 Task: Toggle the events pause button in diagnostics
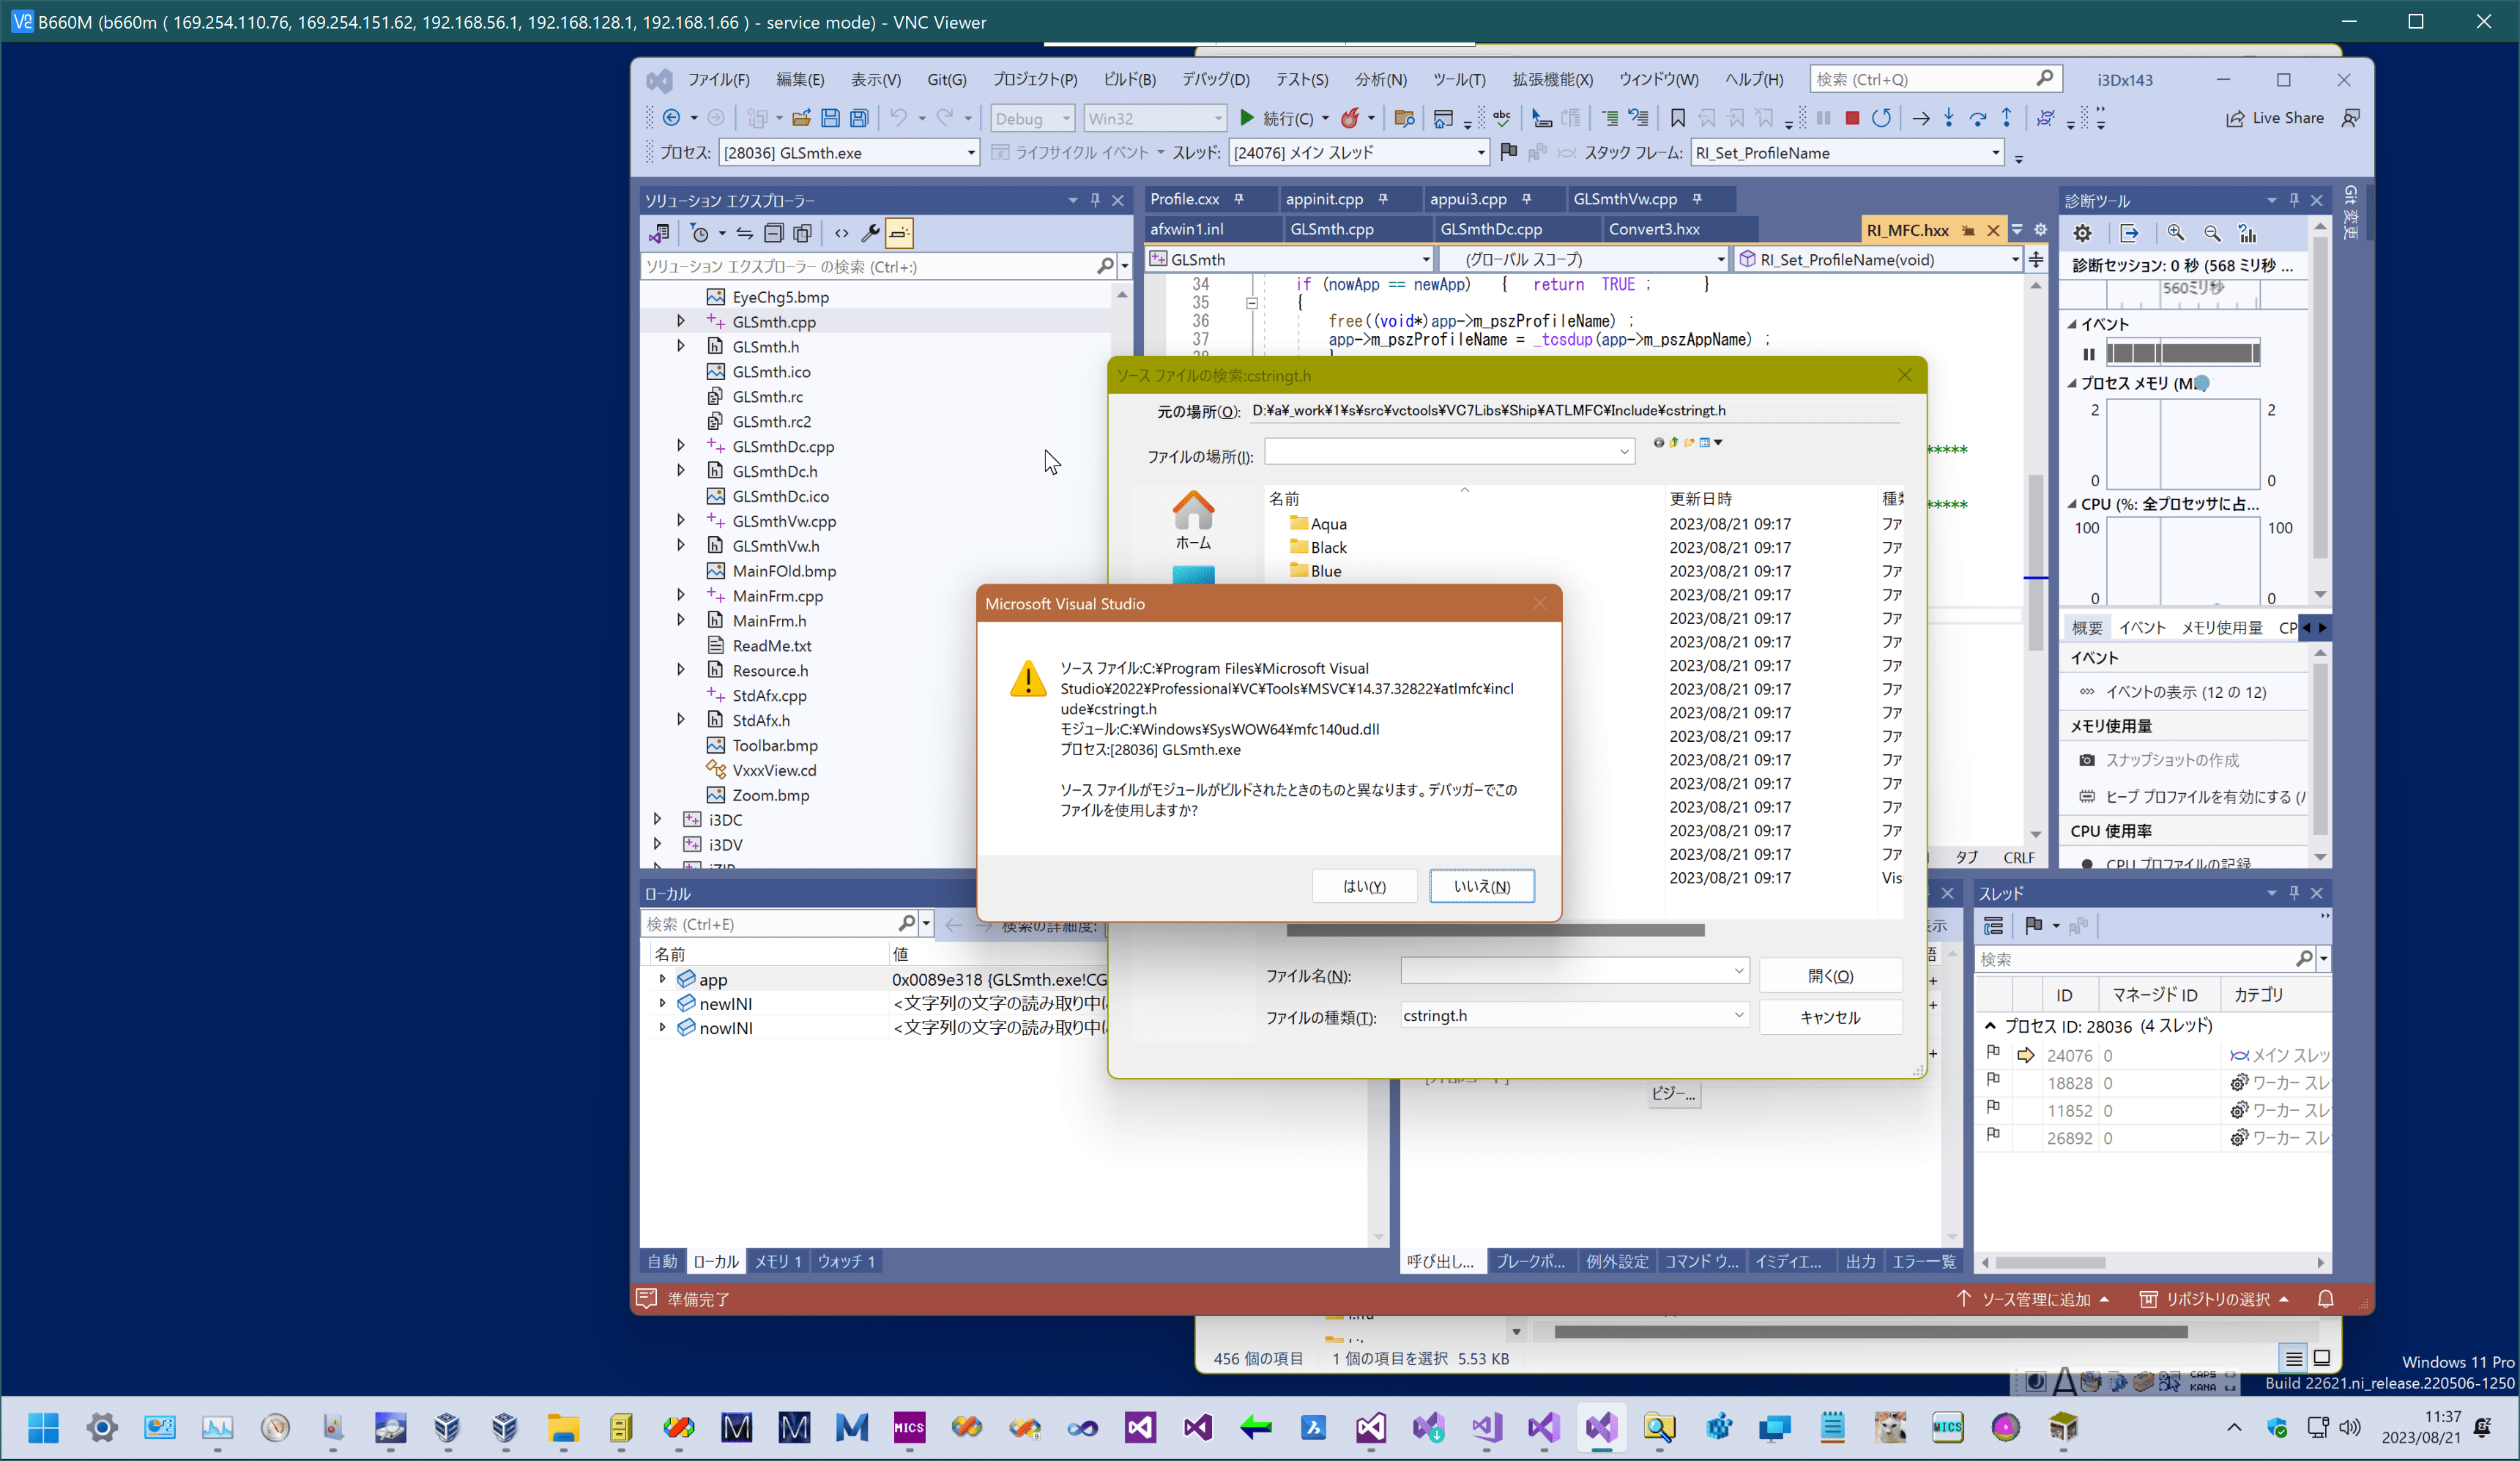(x=2088, y=354)
